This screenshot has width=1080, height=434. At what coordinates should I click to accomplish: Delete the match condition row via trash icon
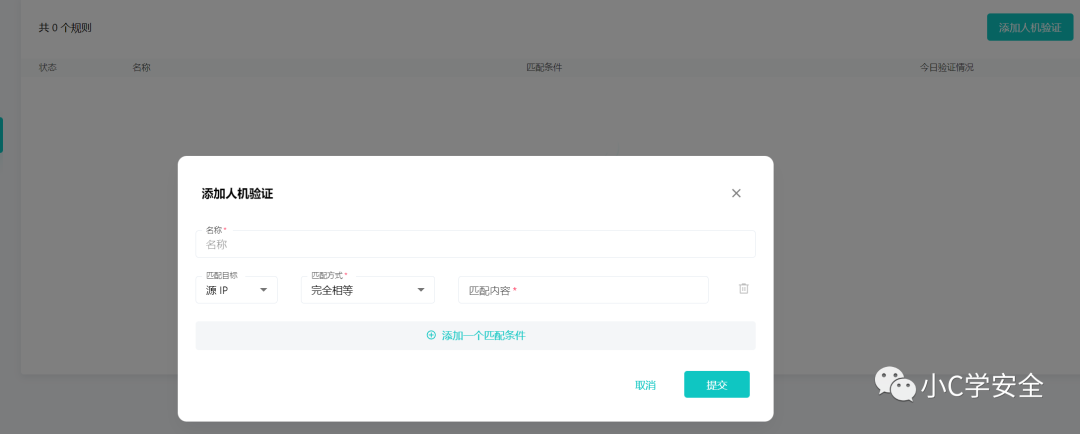[744, 289]
